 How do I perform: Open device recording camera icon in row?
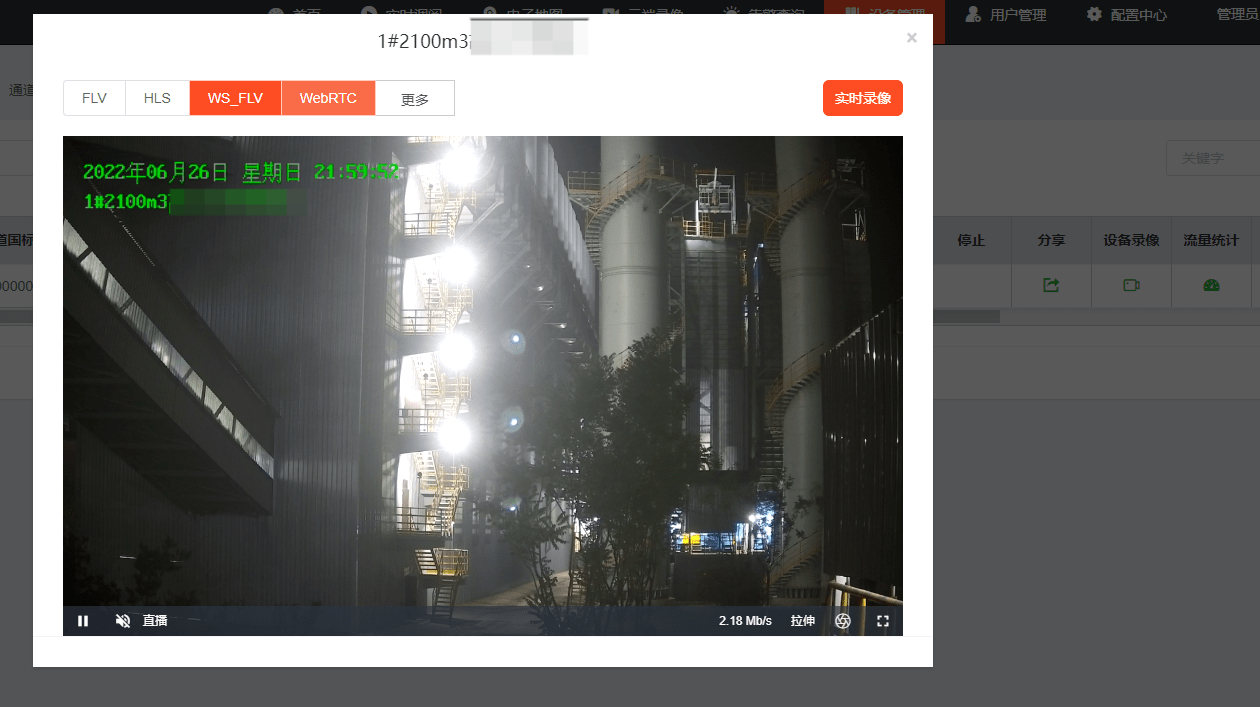click(1131, 286)
